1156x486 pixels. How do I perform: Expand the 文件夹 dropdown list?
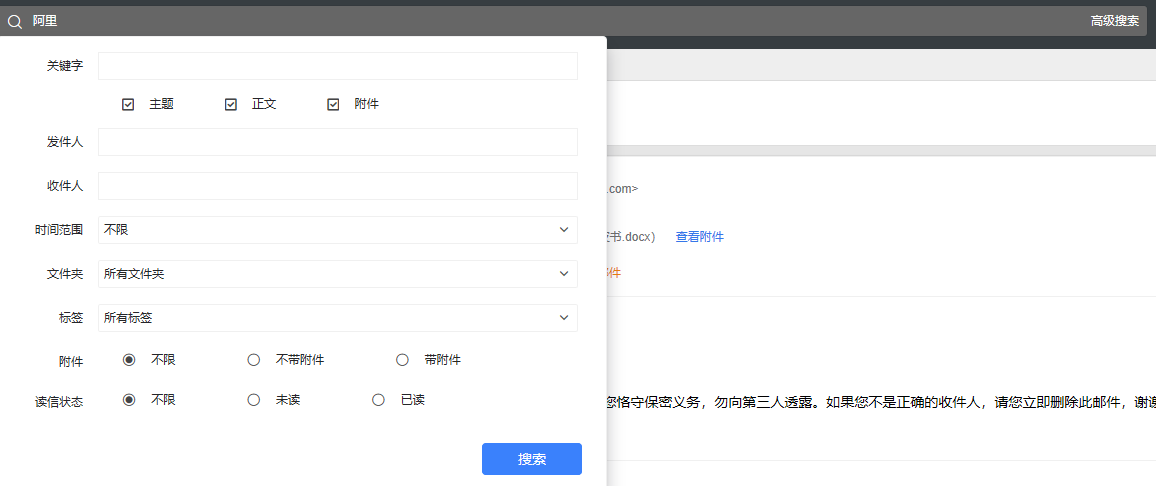tap(337, 274)
